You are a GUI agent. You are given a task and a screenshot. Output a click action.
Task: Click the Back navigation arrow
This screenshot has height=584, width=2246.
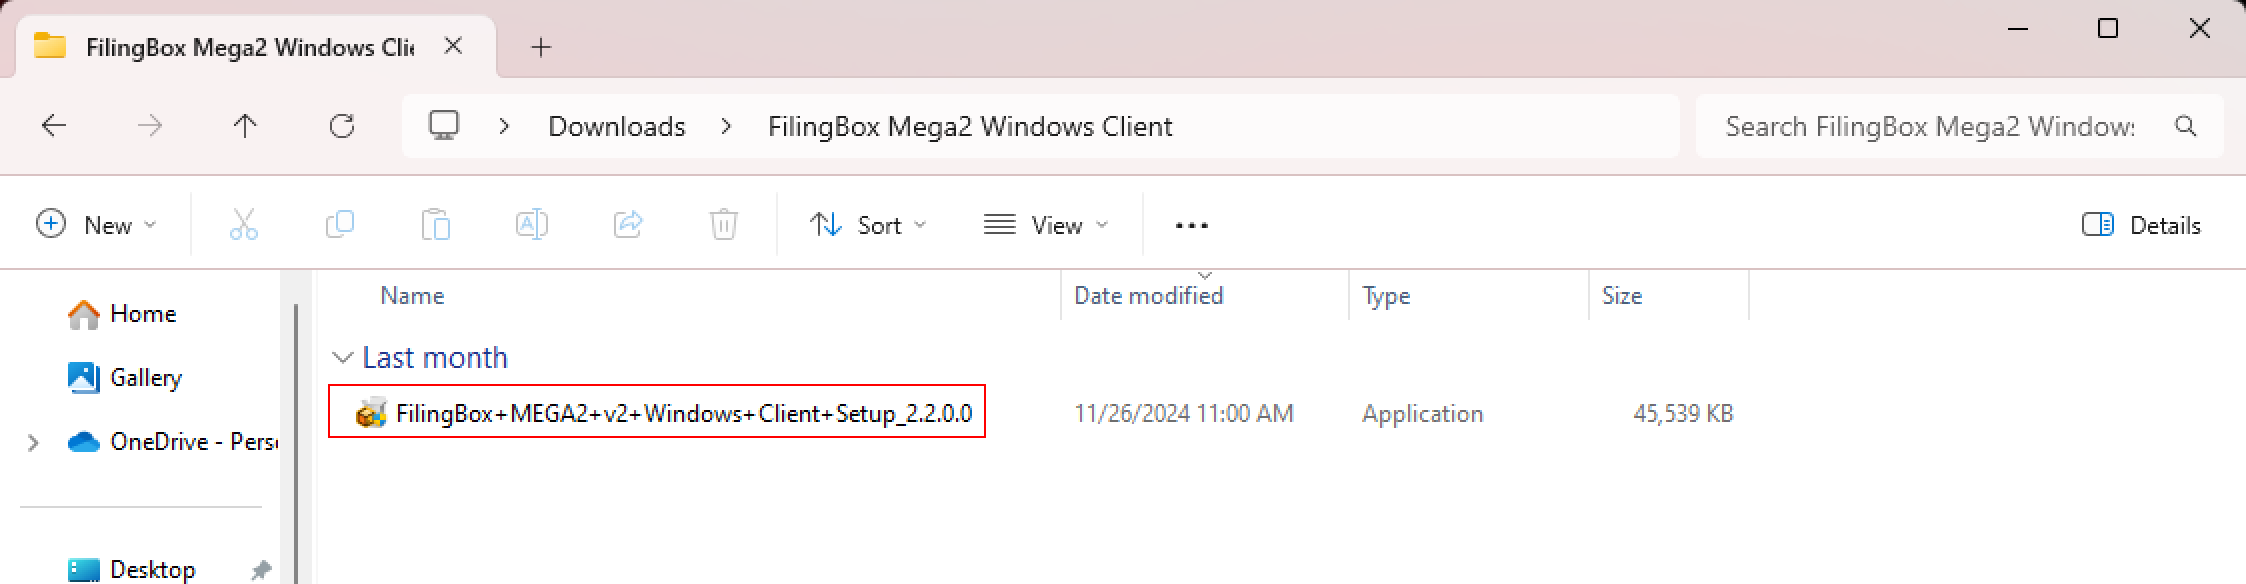[54, 126]
